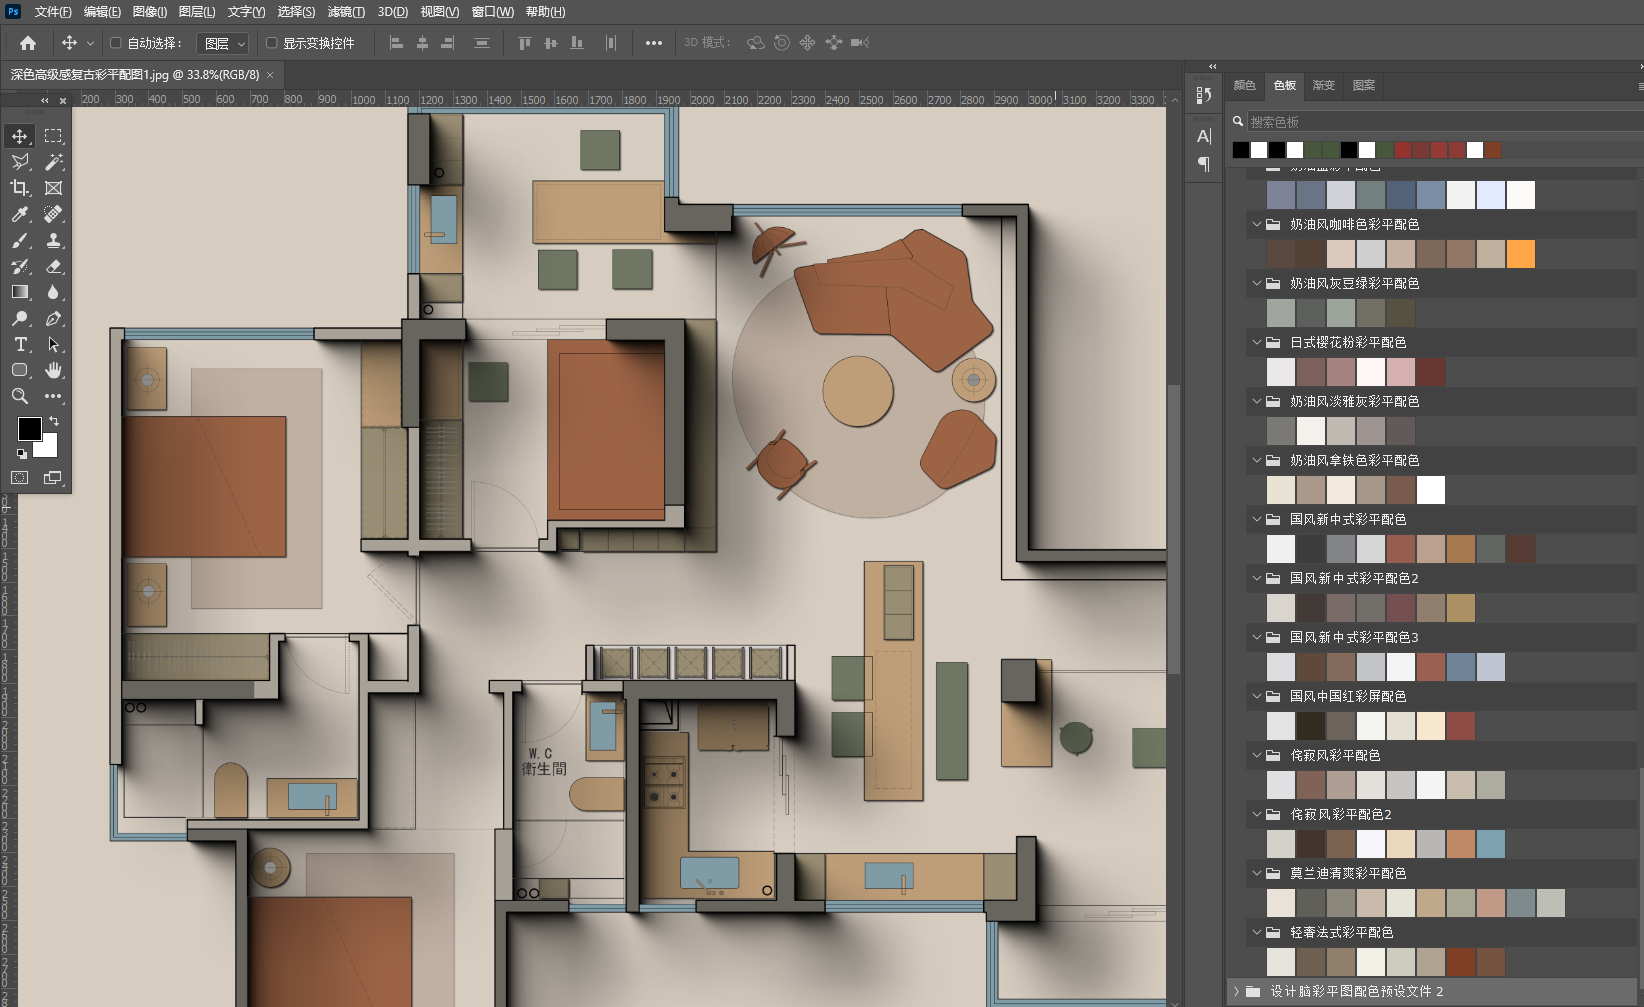Click the background color swatch

[x=47, y=448]
